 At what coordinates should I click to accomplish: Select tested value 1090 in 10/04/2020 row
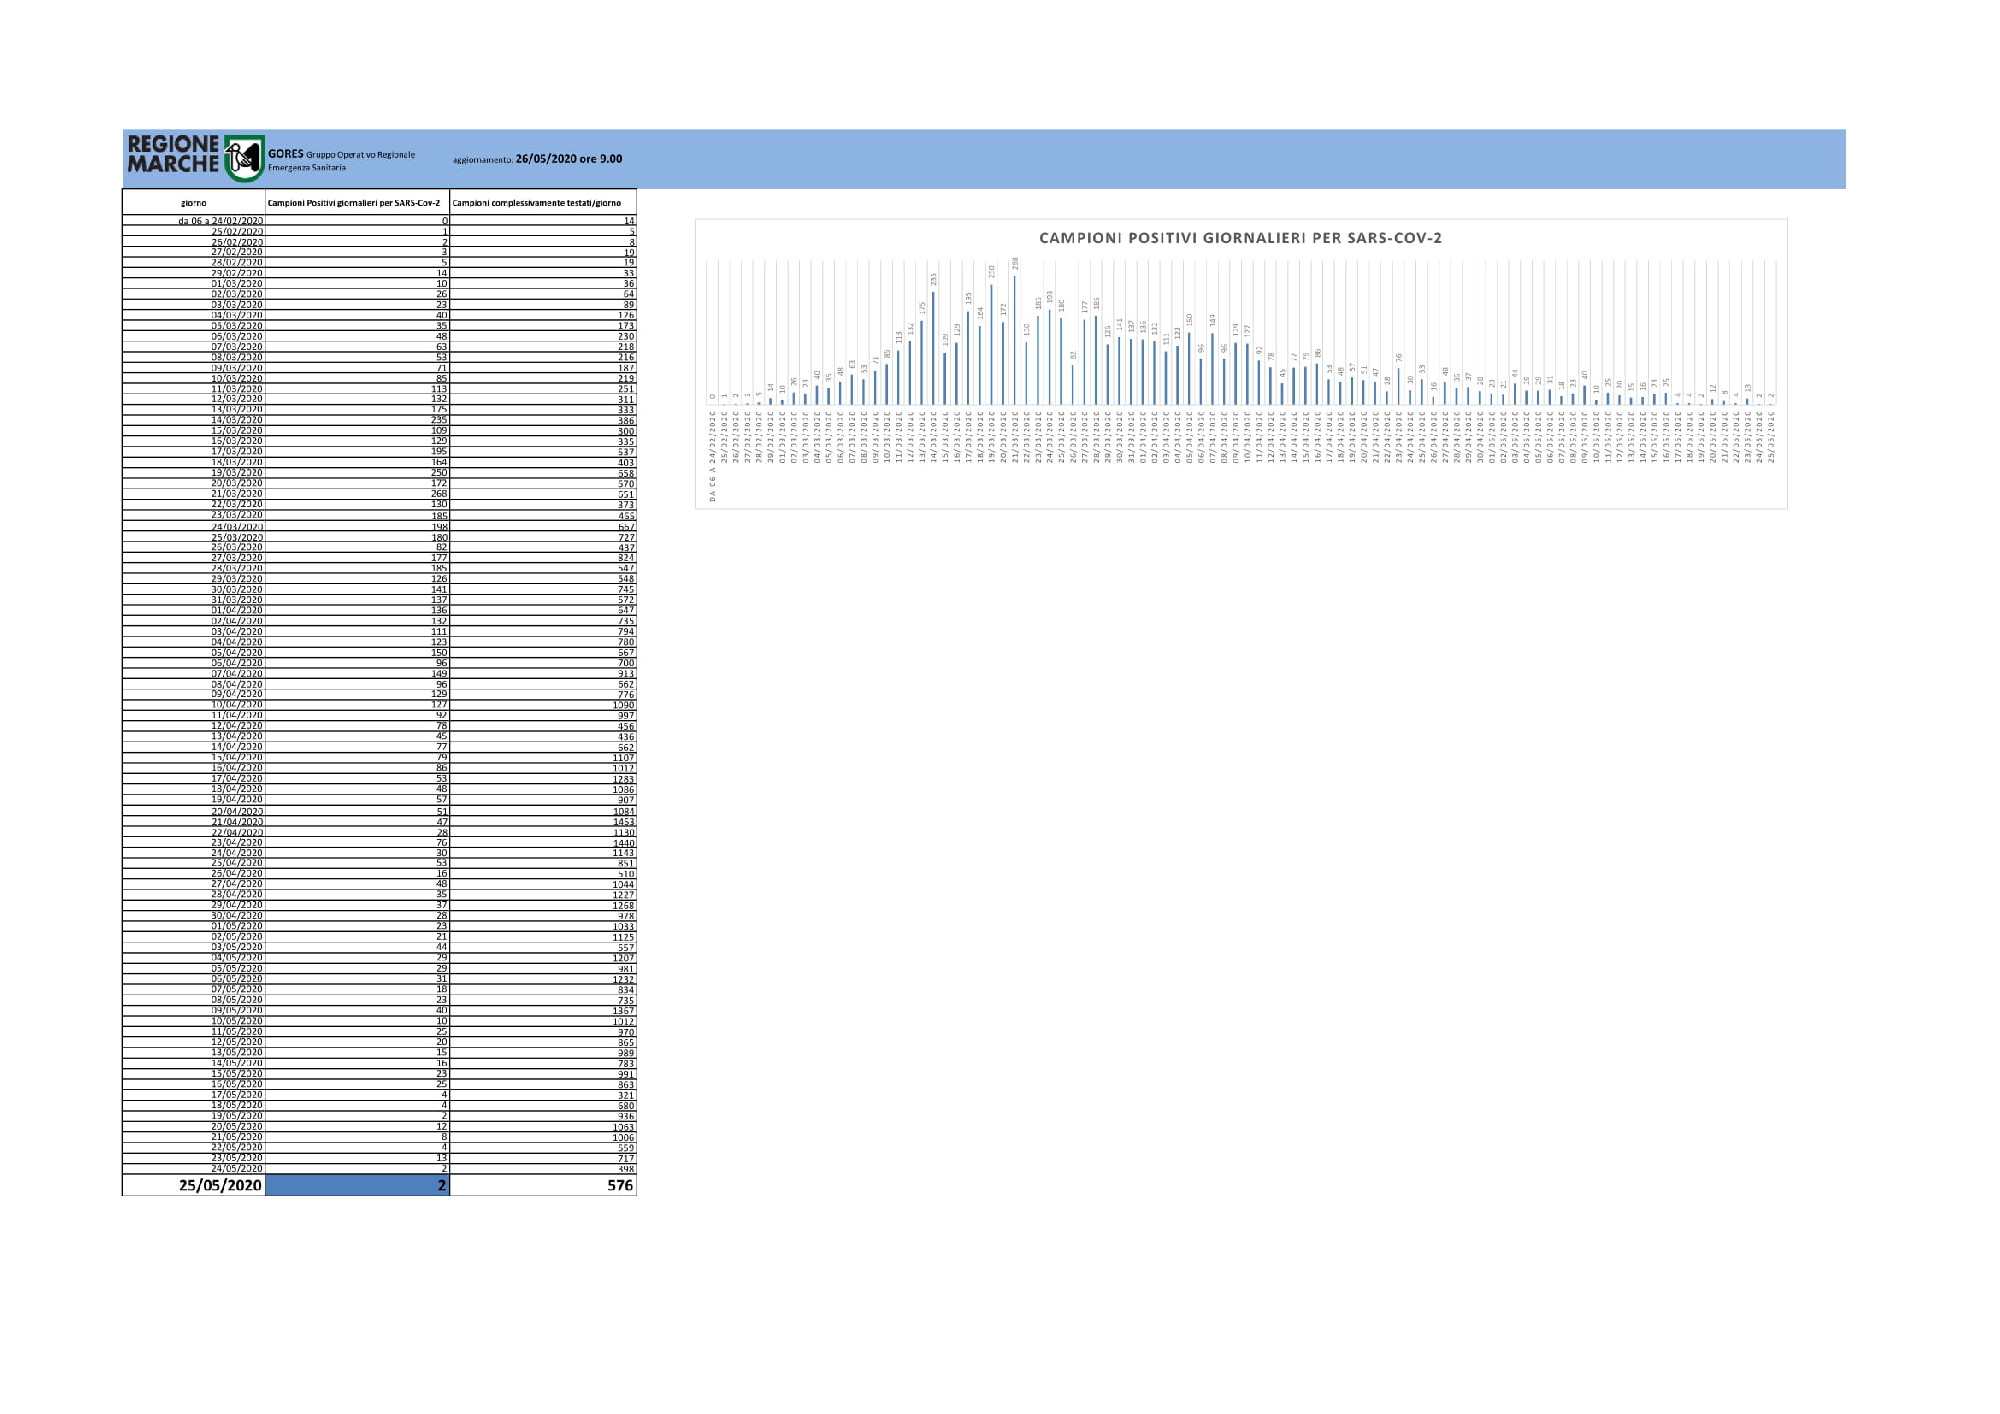(623, 706)
